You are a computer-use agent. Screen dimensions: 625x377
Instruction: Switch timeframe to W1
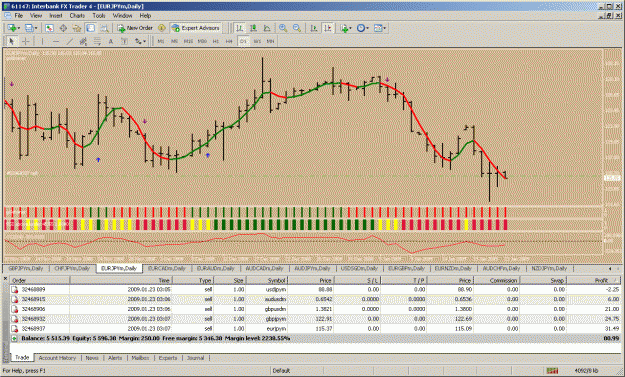tap(257, 41)
